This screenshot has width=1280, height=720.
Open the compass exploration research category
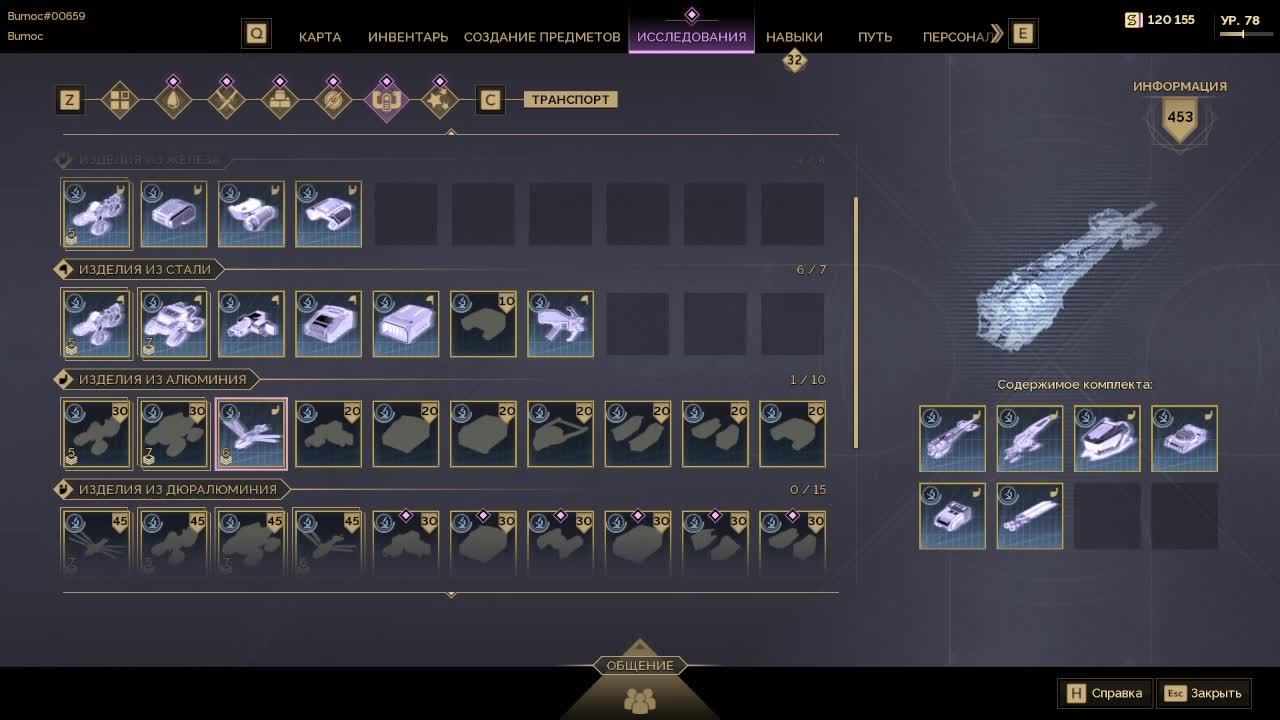pyautogui.click(x=333, y=100)
